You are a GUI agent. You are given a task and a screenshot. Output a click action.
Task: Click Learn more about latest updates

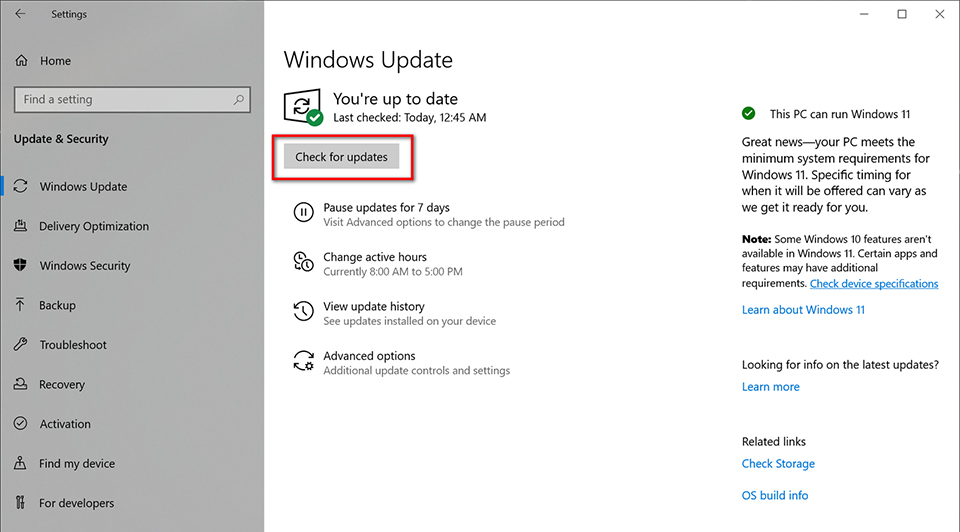pyautogui.click(x=770, y=387)
